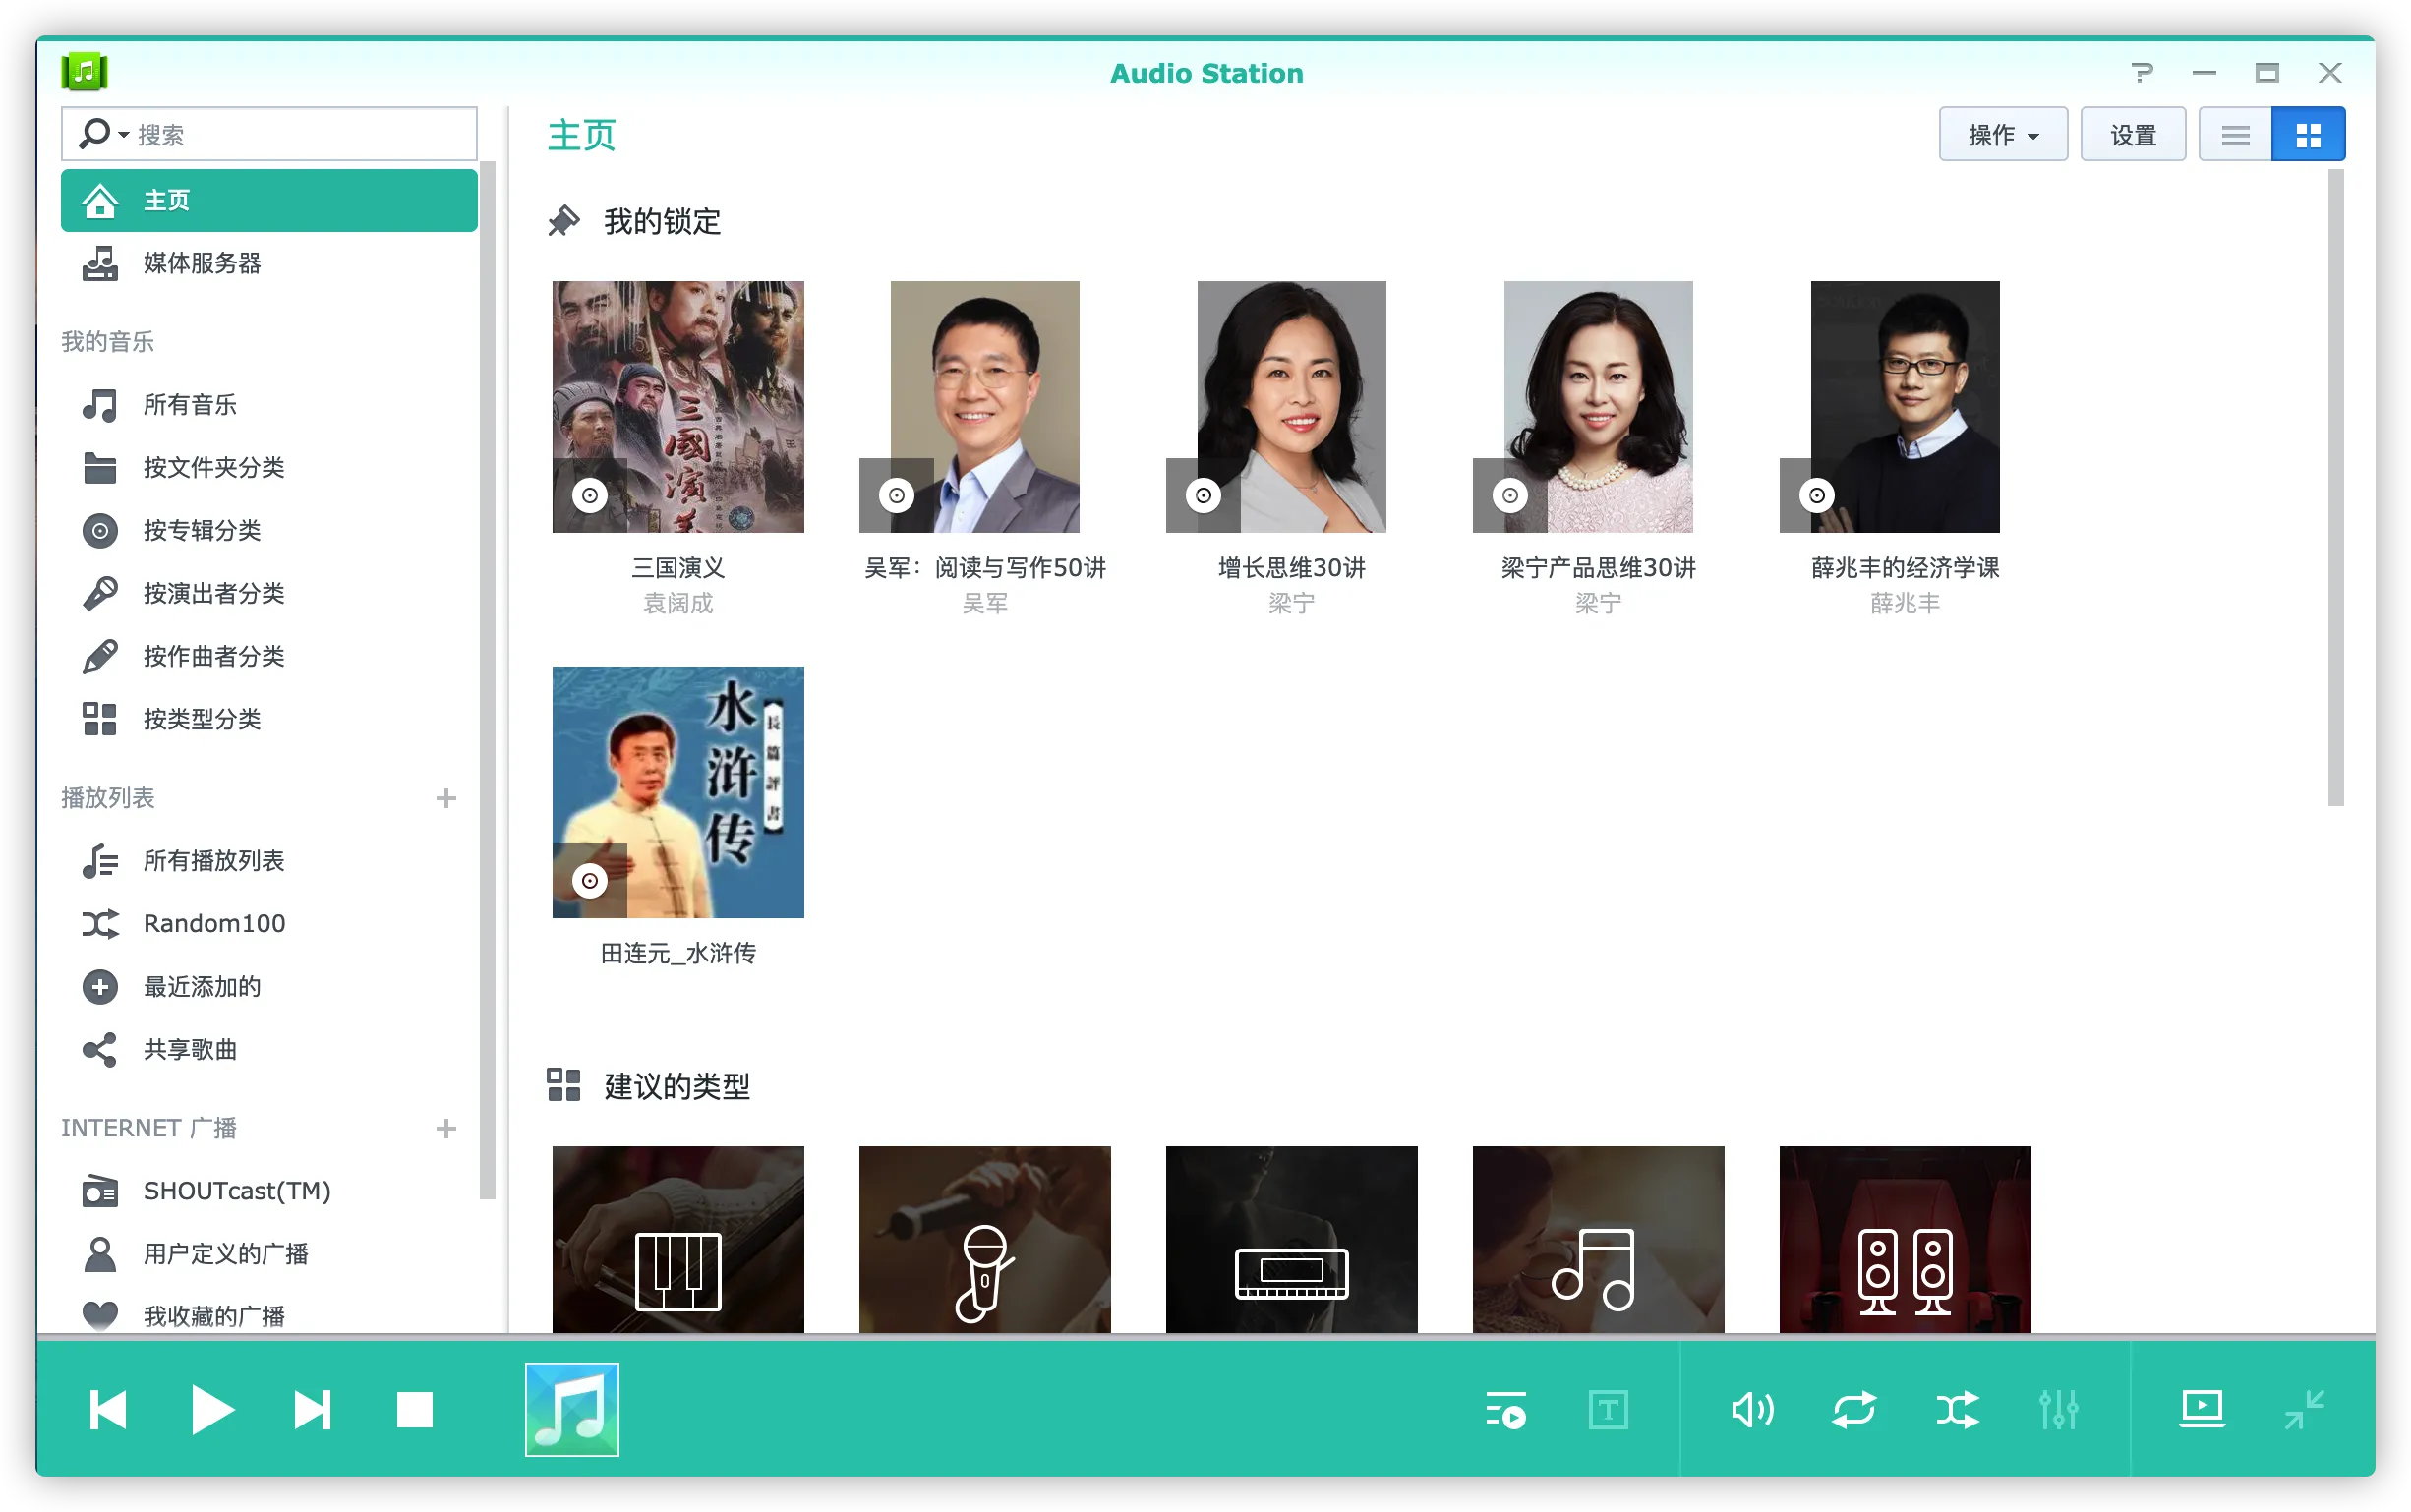Click the 所有播放列表 playlist icon
Viewport: 2411px width, 1512px height.
(100, 861)
